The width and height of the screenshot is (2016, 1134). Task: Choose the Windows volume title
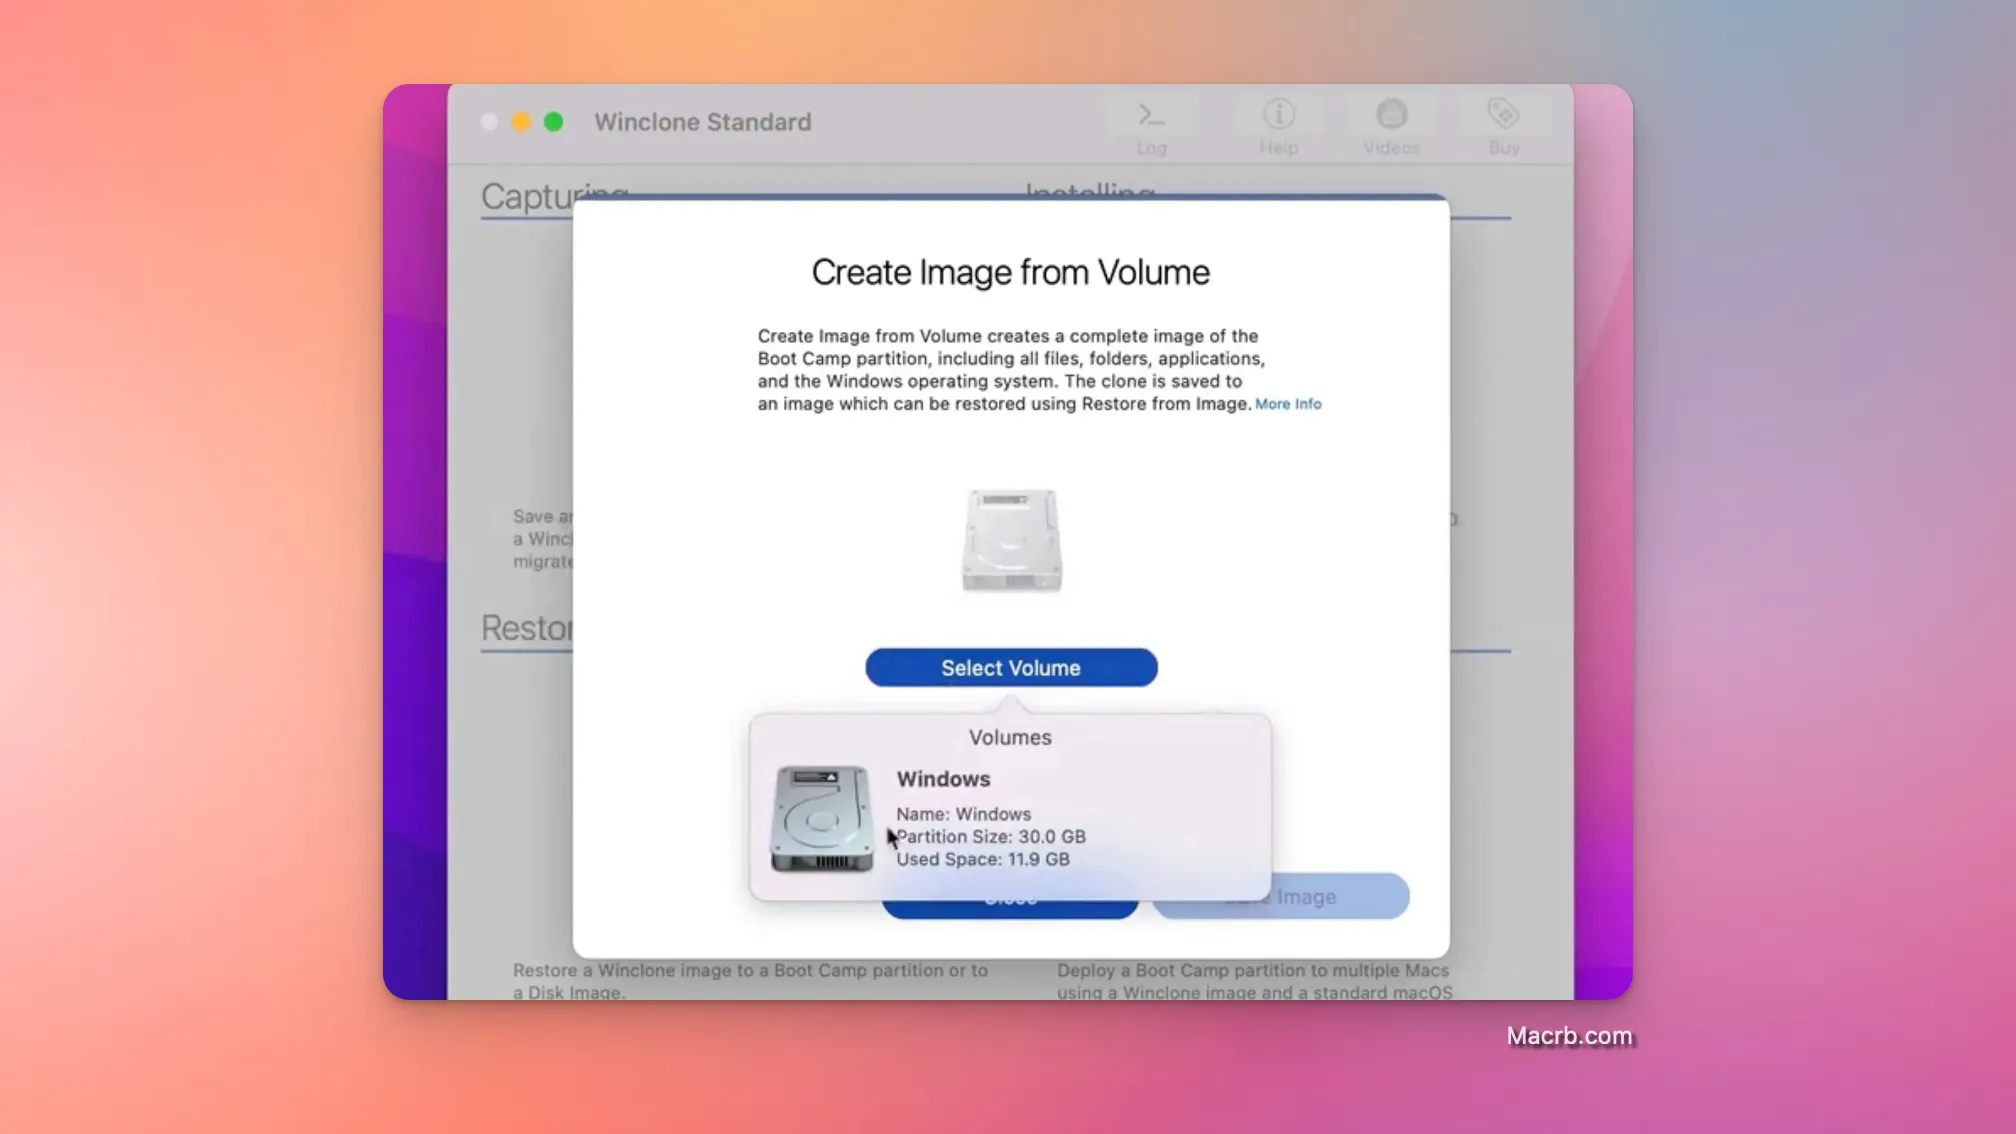pos(943,779)
